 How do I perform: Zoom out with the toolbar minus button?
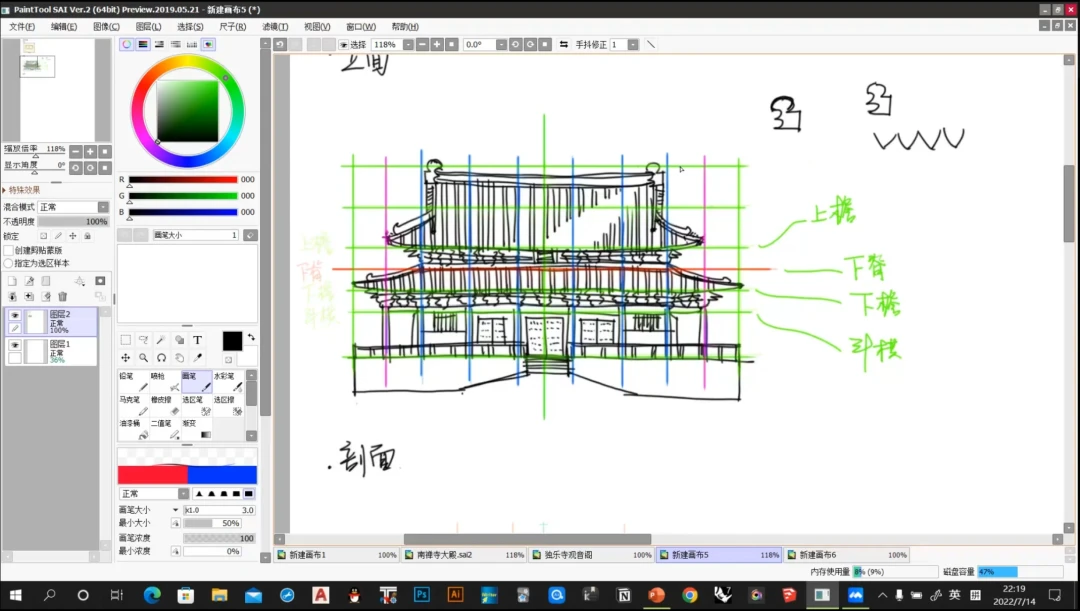tap(422, 44)
